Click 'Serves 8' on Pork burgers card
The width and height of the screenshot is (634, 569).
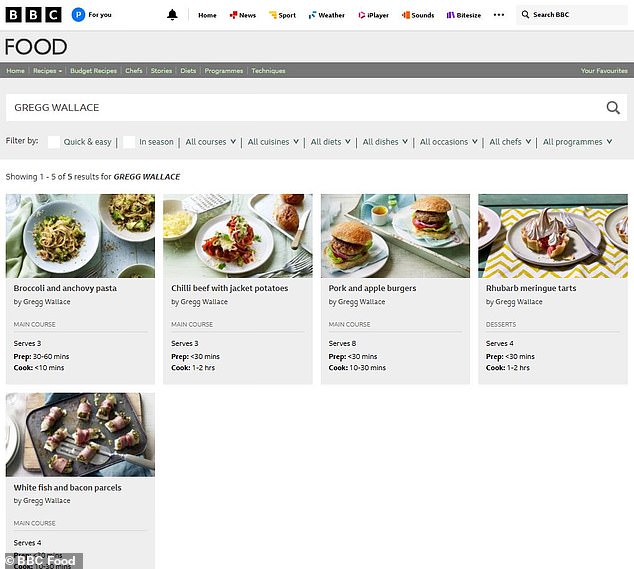(342, 343)
